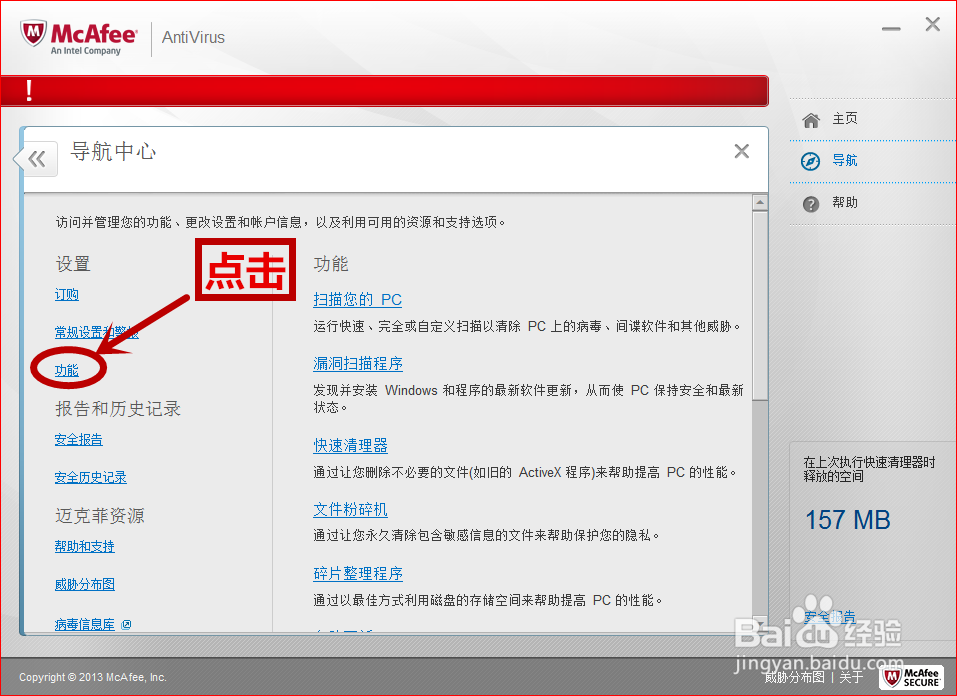Select 导航 in the right sidebar
The image size is (957, 696).
coord(845,160)
